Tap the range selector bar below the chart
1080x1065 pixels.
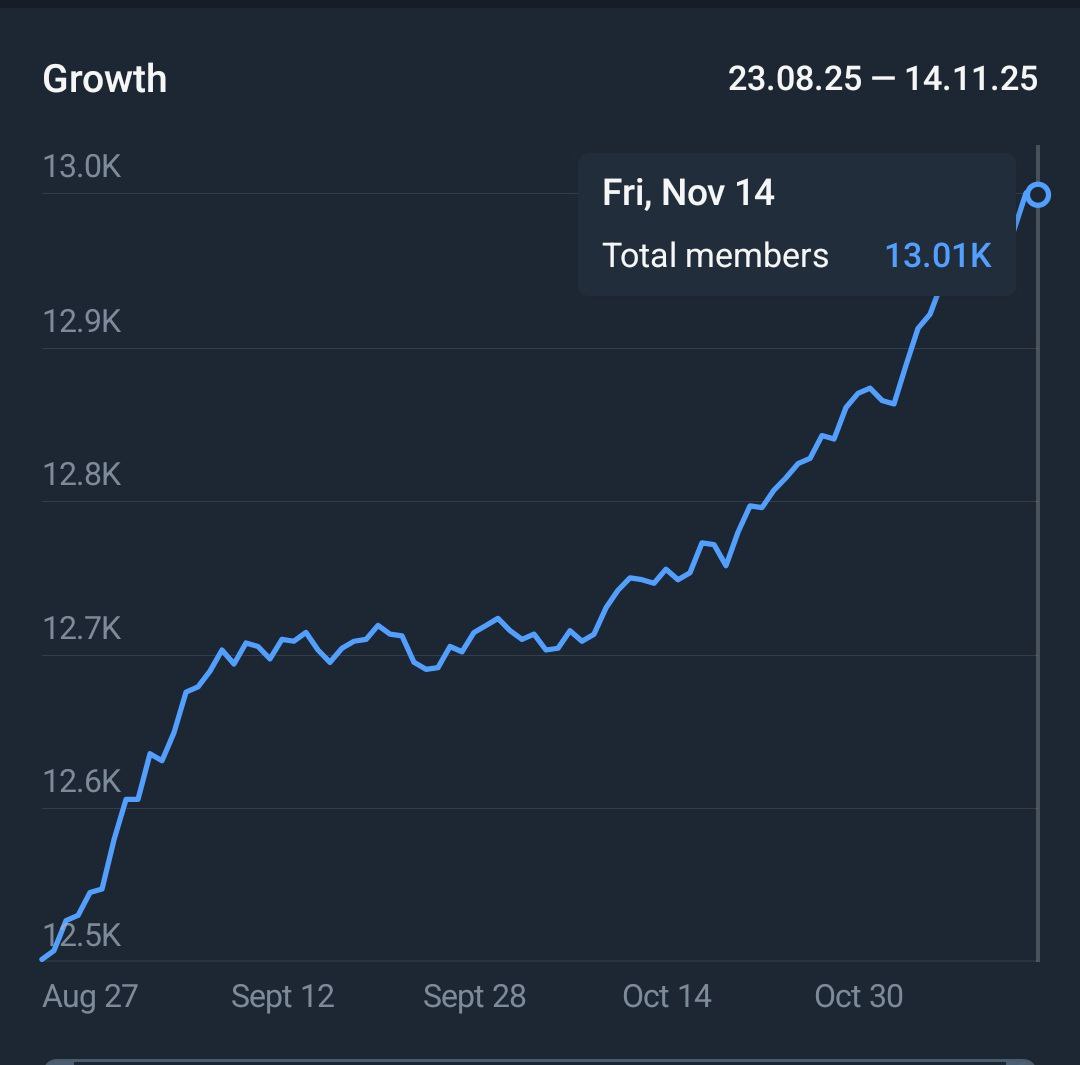coord(540,1060)
